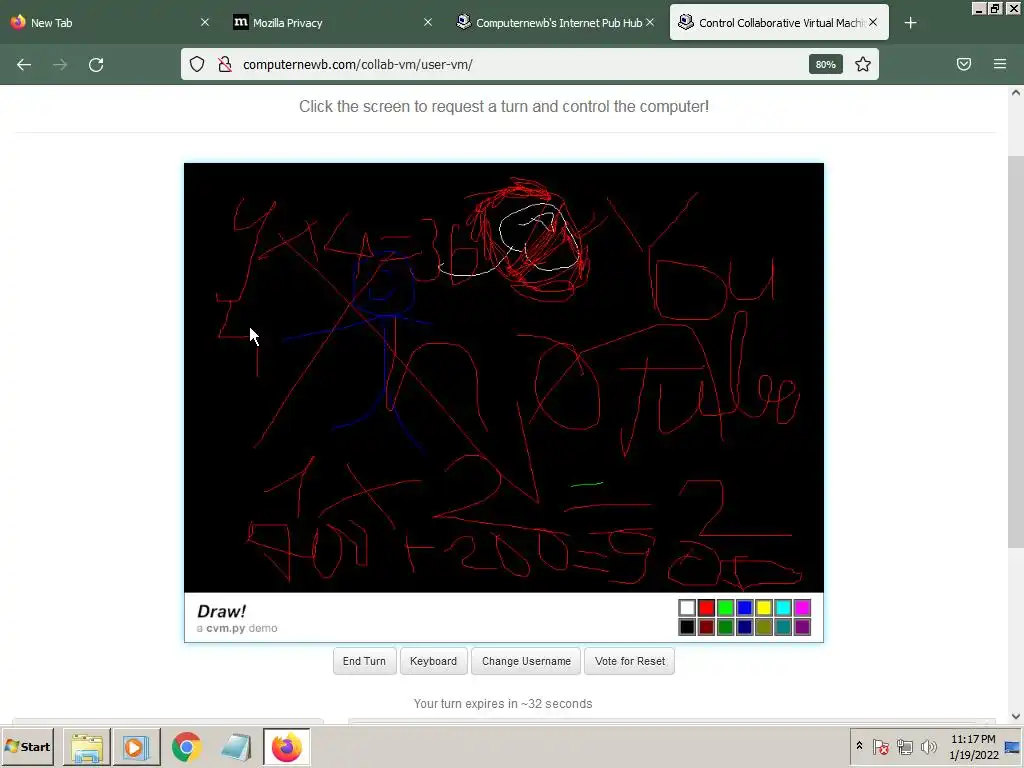Select the purple color swatch
1024x768 pixels.
pyautogui.click(x=802, y=627)
